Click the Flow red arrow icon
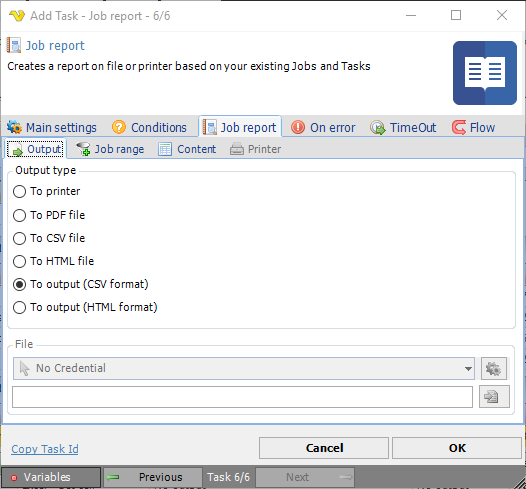 point(459,127)
